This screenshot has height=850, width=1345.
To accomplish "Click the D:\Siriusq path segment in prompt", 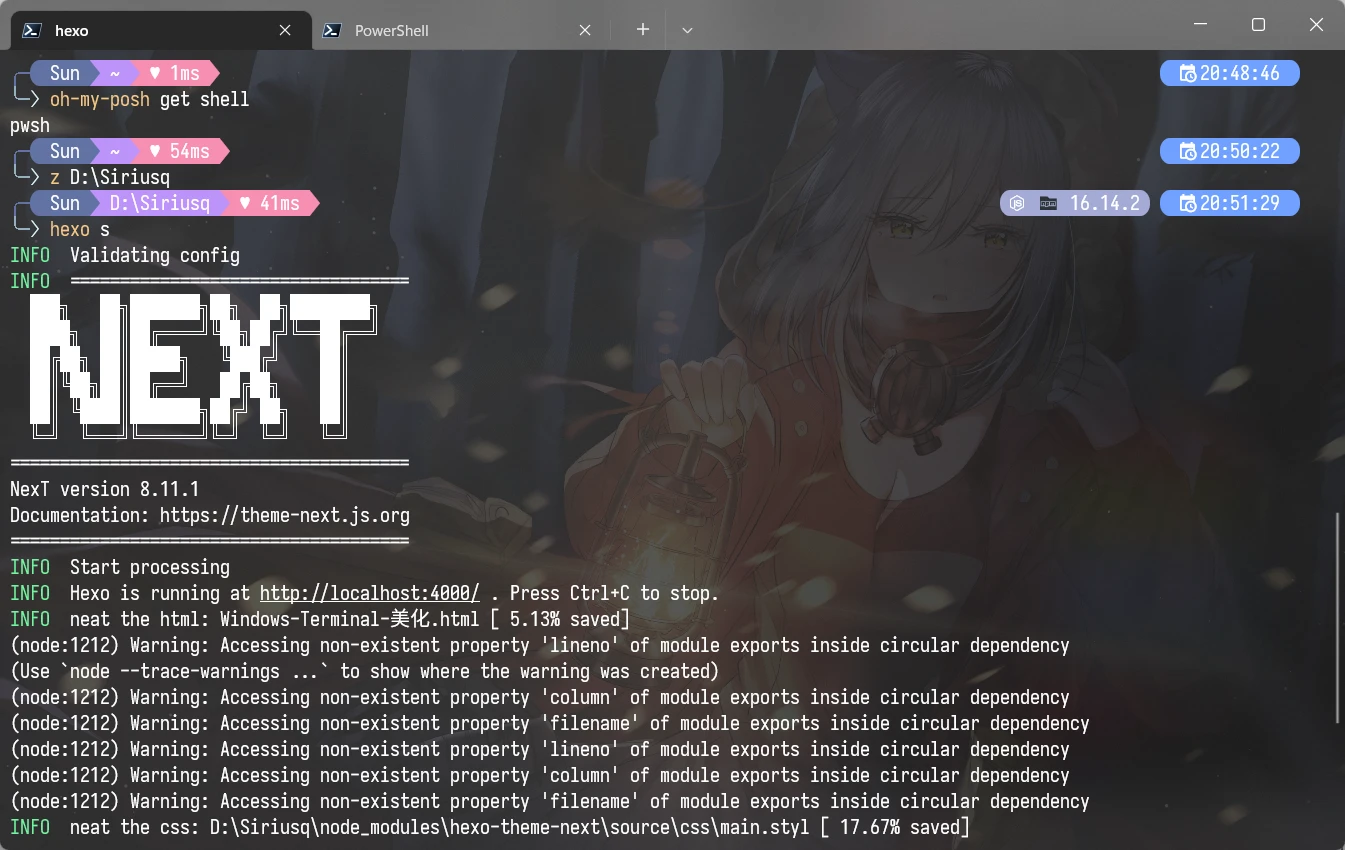I will 160,203.
